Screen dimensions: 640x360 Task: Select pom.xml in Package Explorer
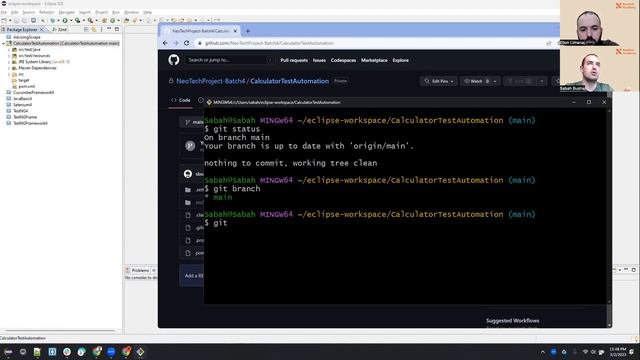[x=26, y=87]
